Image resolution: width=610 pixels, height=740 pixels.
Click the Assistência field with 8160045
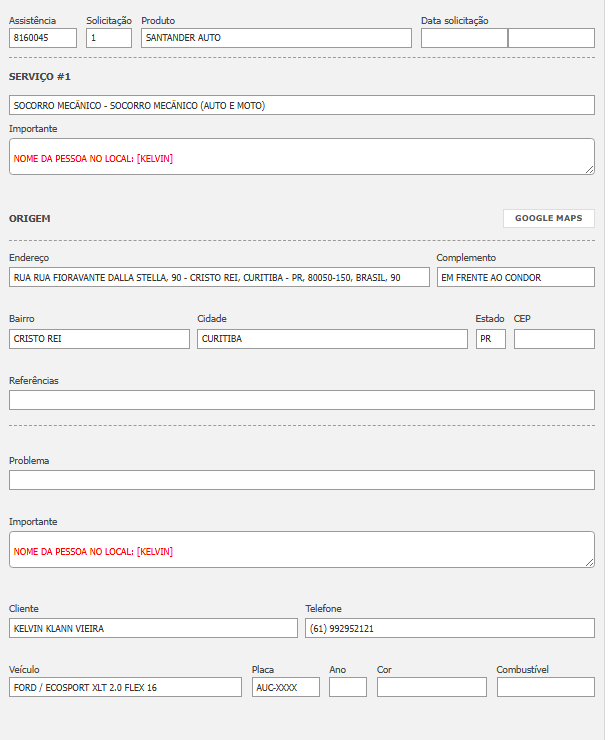click(x=43, y=38)
